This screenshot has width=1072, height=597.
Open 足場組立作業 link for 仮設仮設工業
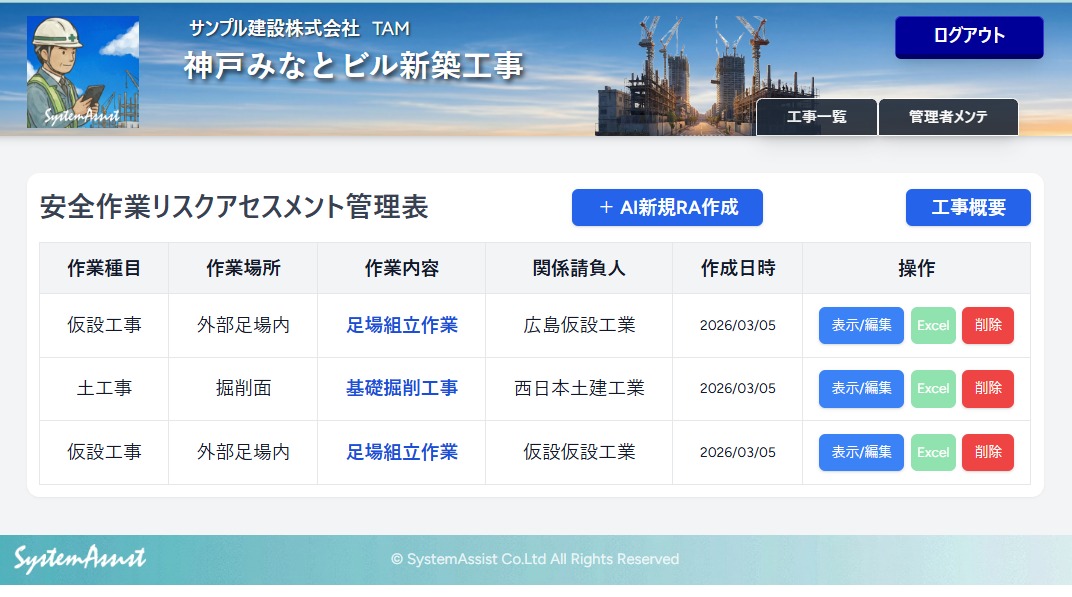[x=401, y=452]
